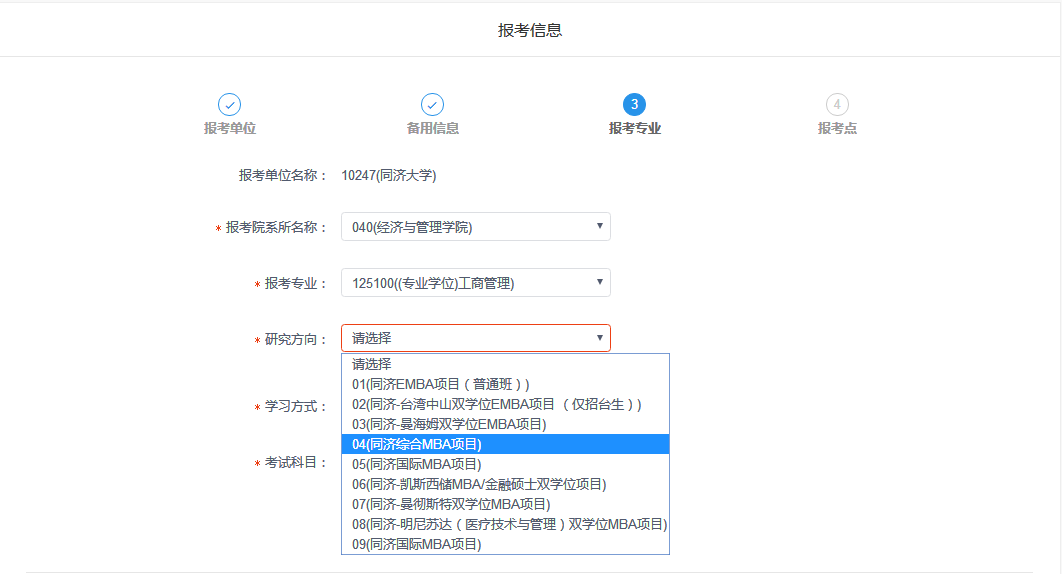Choose option 02 同济-台湾中山双学位EMBA项目
Screen dimensions: 1062x574
[x=497, y=404]
